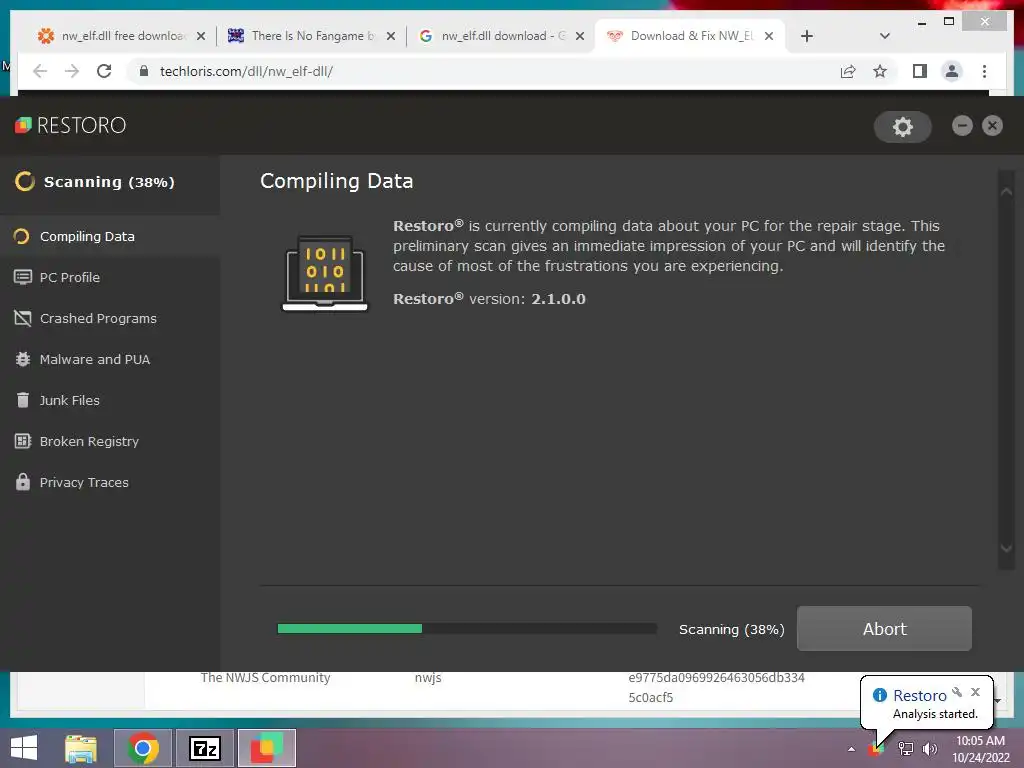
Task: Close the Download & Fix NW_ELF tab
Action: tap(769, 36)
